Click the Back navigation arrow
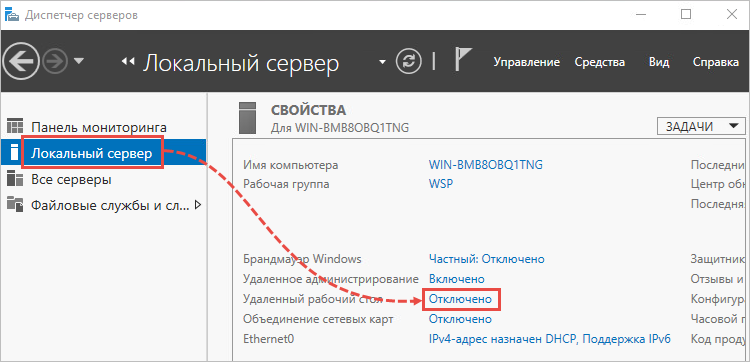The width and height of the screenshot is (750, 362). pyautogui.click(x=20, y=61)
